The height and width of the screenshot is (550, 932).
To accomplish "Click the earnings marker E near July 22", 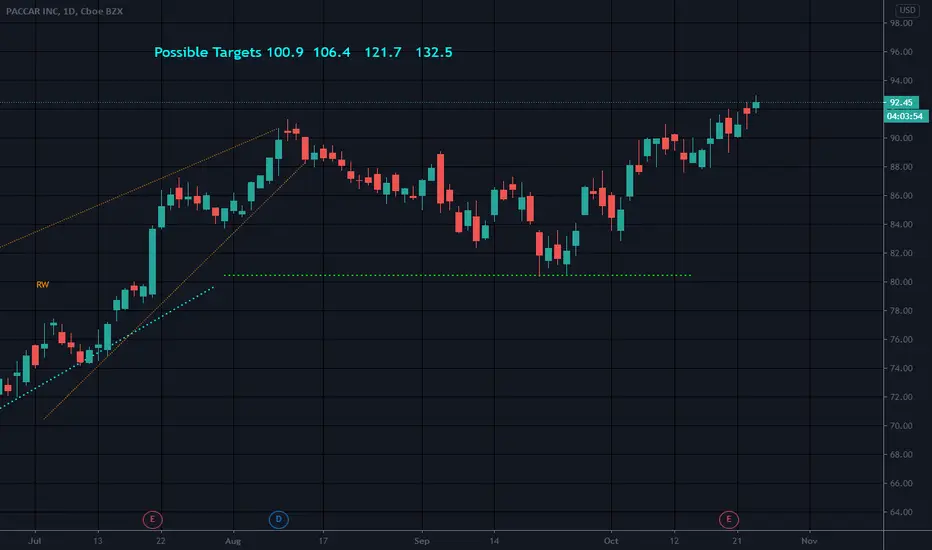I will click(152, 520).
